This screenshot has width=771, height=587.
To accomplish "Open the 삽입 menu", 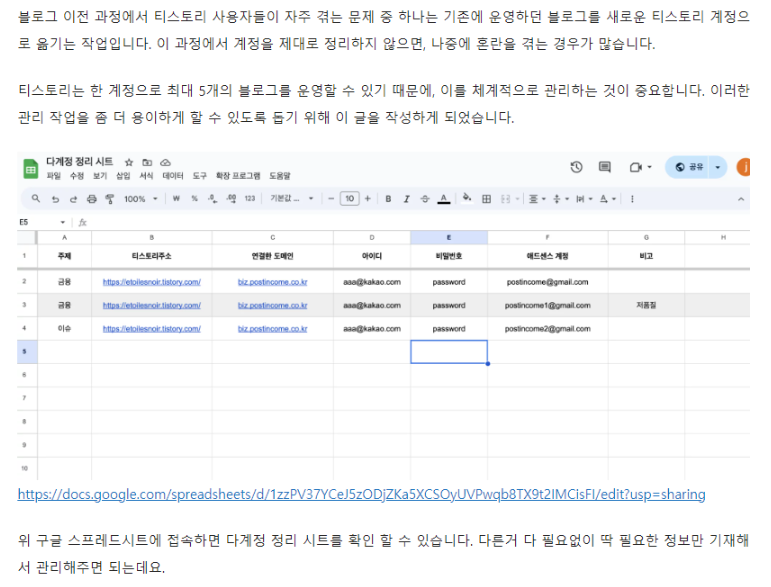I will 123,176.
